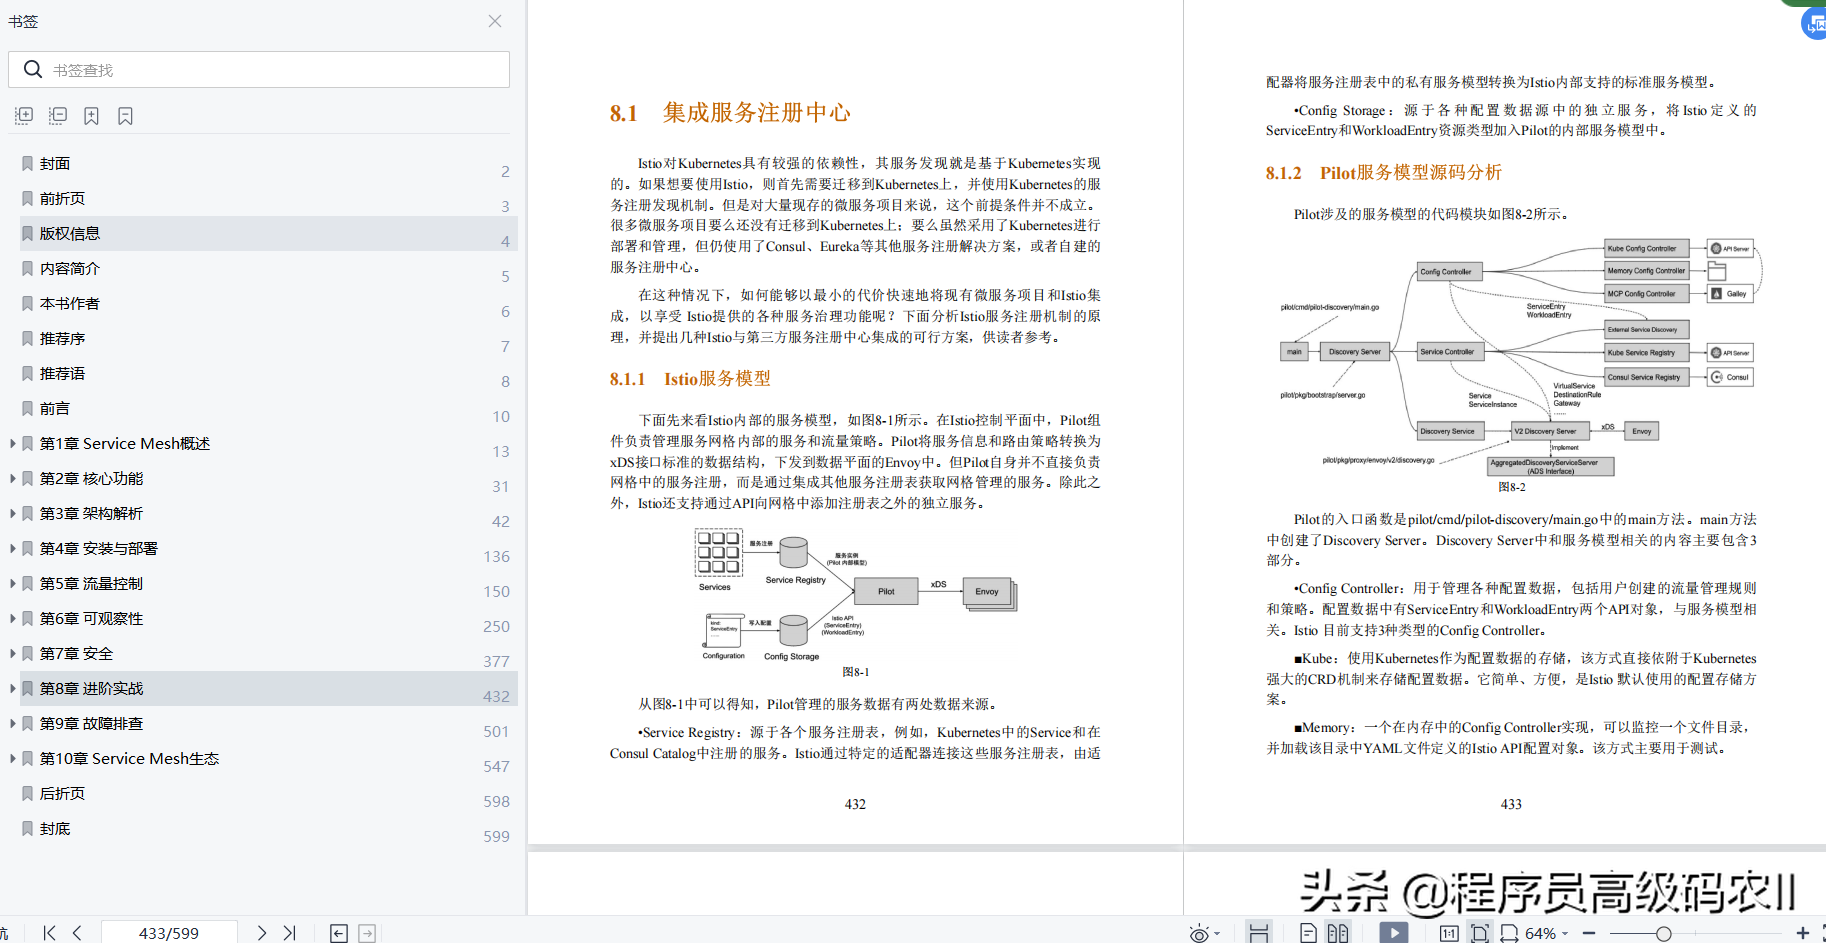Start the slideshow play mode

1394,933
